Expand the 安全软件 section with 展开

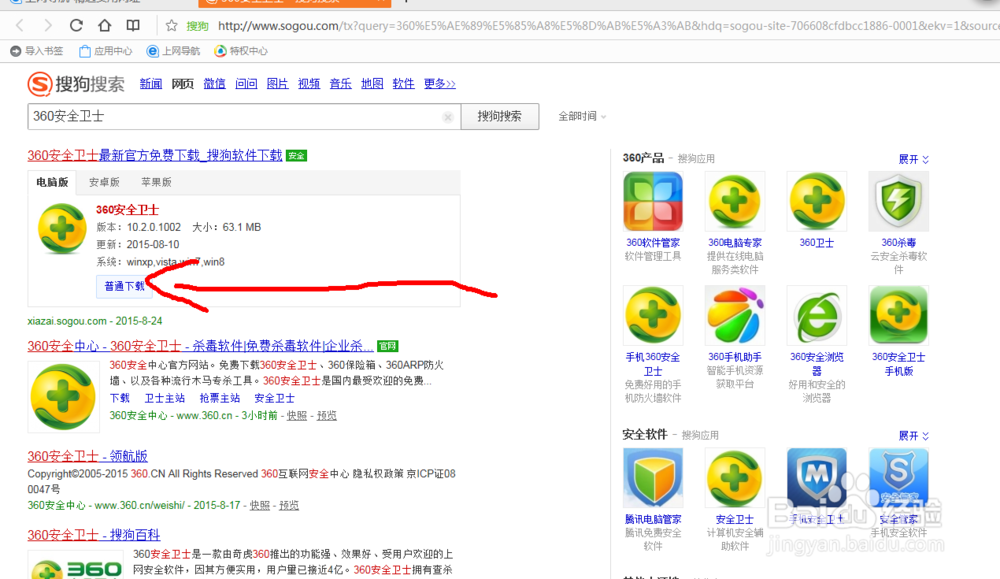[913, 436]
